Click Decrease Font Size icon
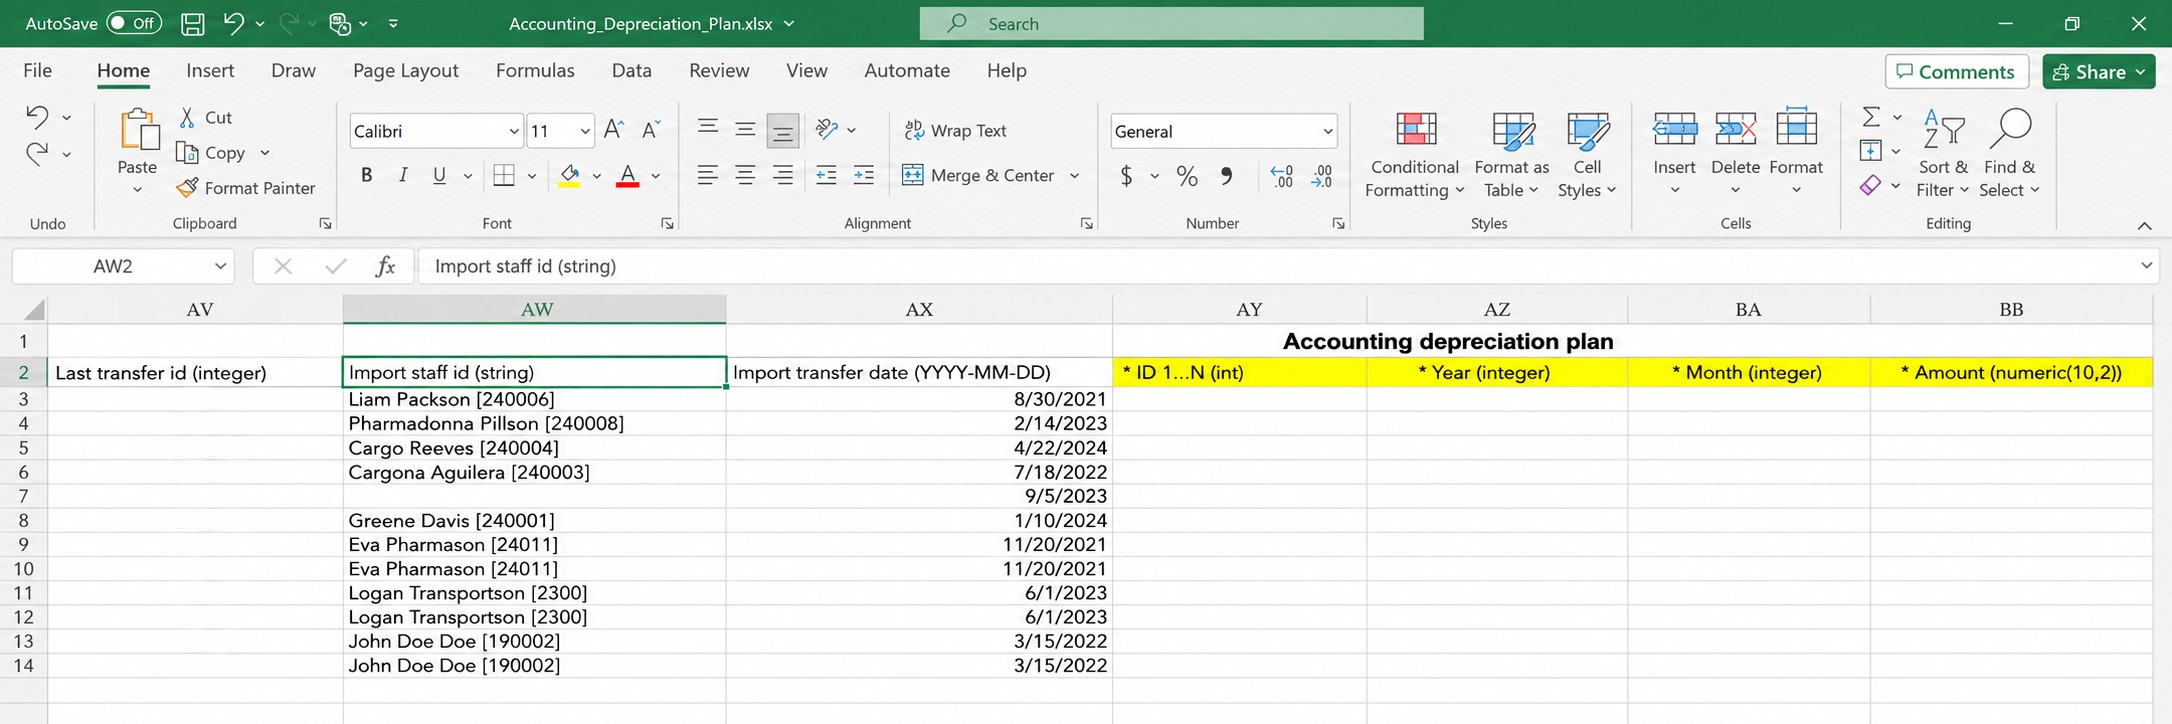 (x=650, y=130)
